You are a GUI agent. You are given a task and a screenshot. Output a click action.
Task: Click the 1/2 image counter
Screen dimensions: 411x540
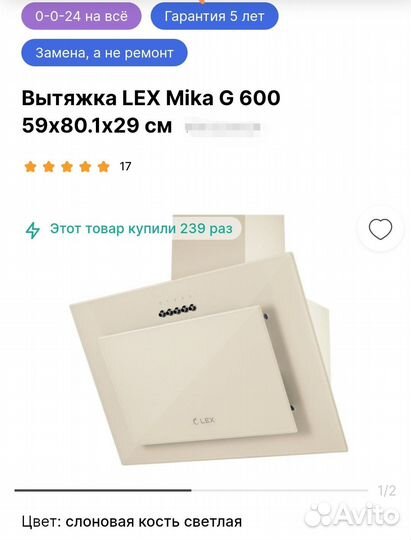click(x=387, y=490)
